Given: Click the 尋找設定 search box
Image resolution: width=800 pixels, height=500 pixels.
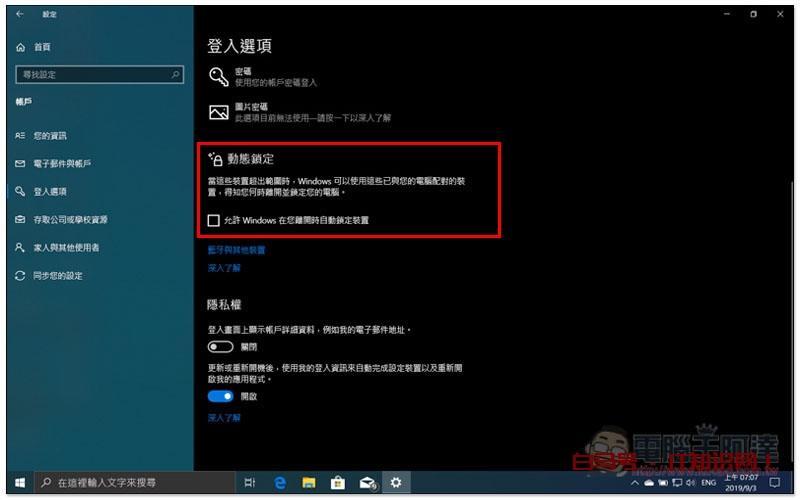Looking at the screenshot, I should pos(100,74).
